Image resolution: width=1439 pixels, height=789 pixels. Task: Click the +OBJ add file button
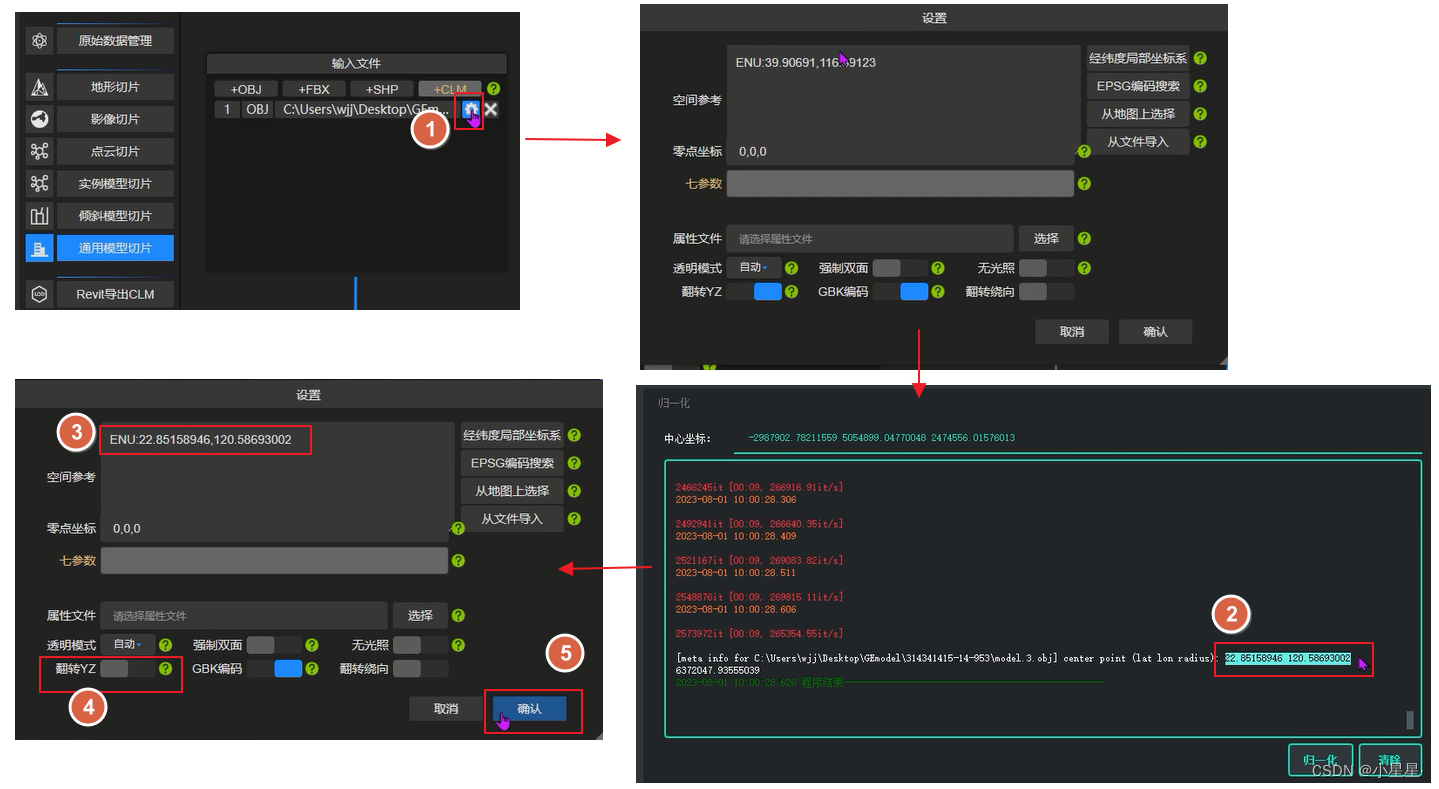point(246,89)
